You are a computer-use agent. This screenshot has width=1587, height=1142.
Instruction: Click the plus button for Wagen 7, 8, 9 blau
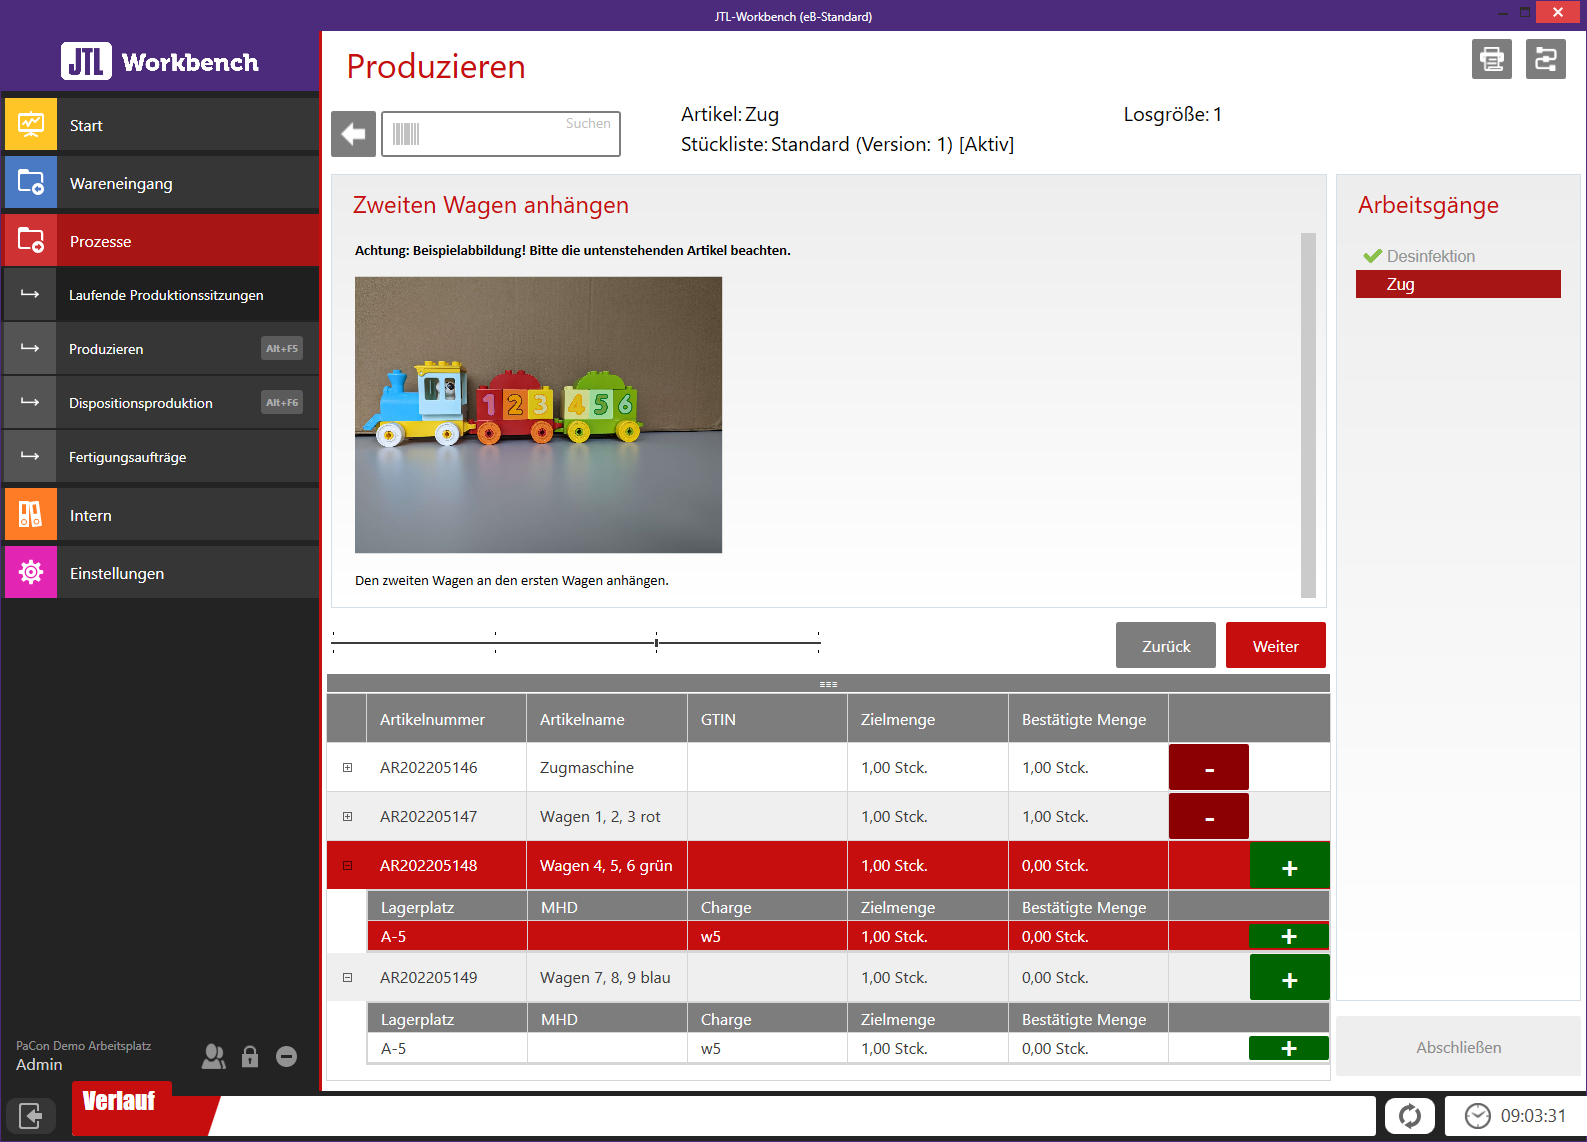[1289, 978]
